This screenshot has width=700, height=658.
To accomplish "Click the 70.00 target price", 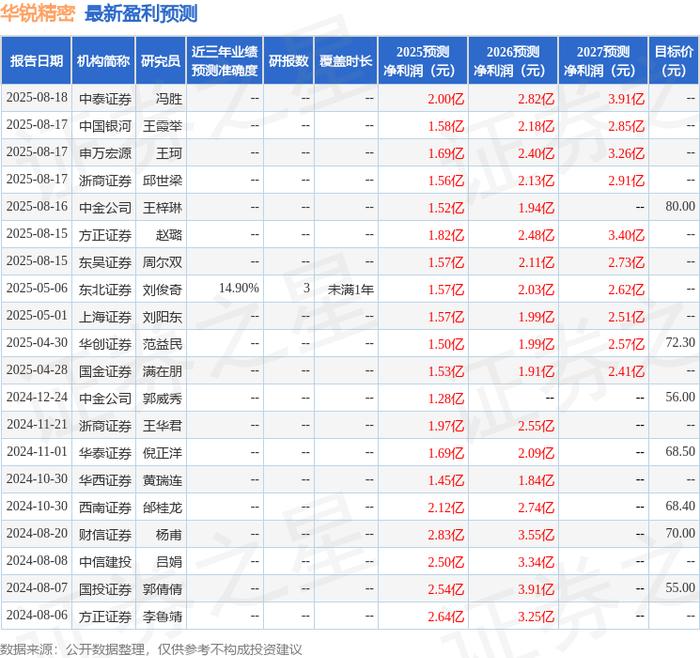I will (680, 533).
